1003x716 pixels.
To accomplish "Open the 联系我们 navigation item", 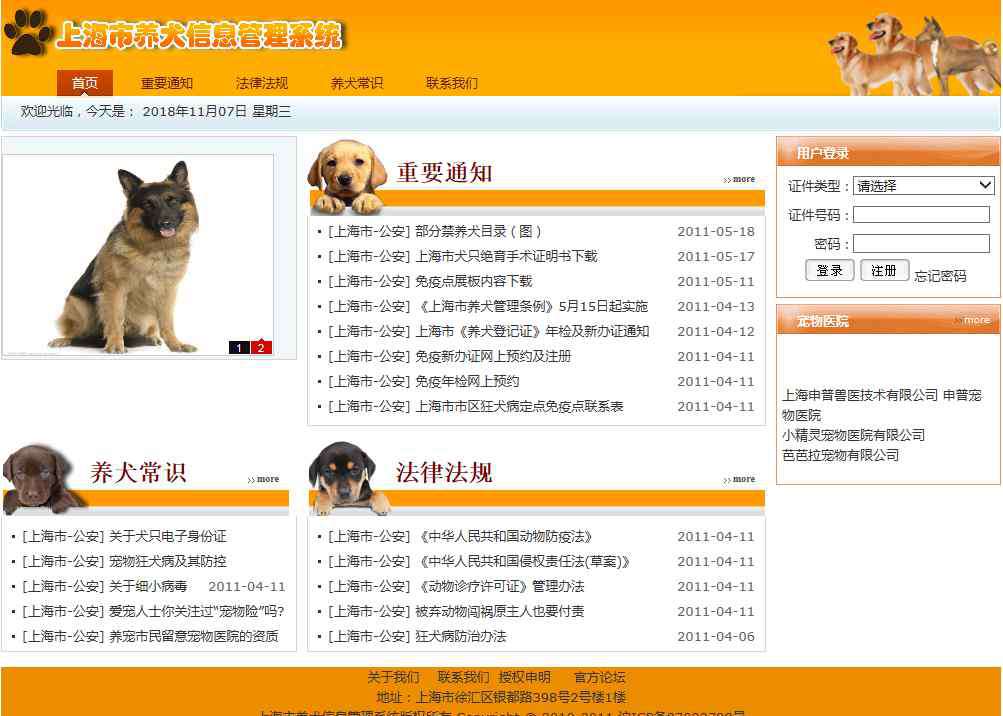I will point(452,83).
